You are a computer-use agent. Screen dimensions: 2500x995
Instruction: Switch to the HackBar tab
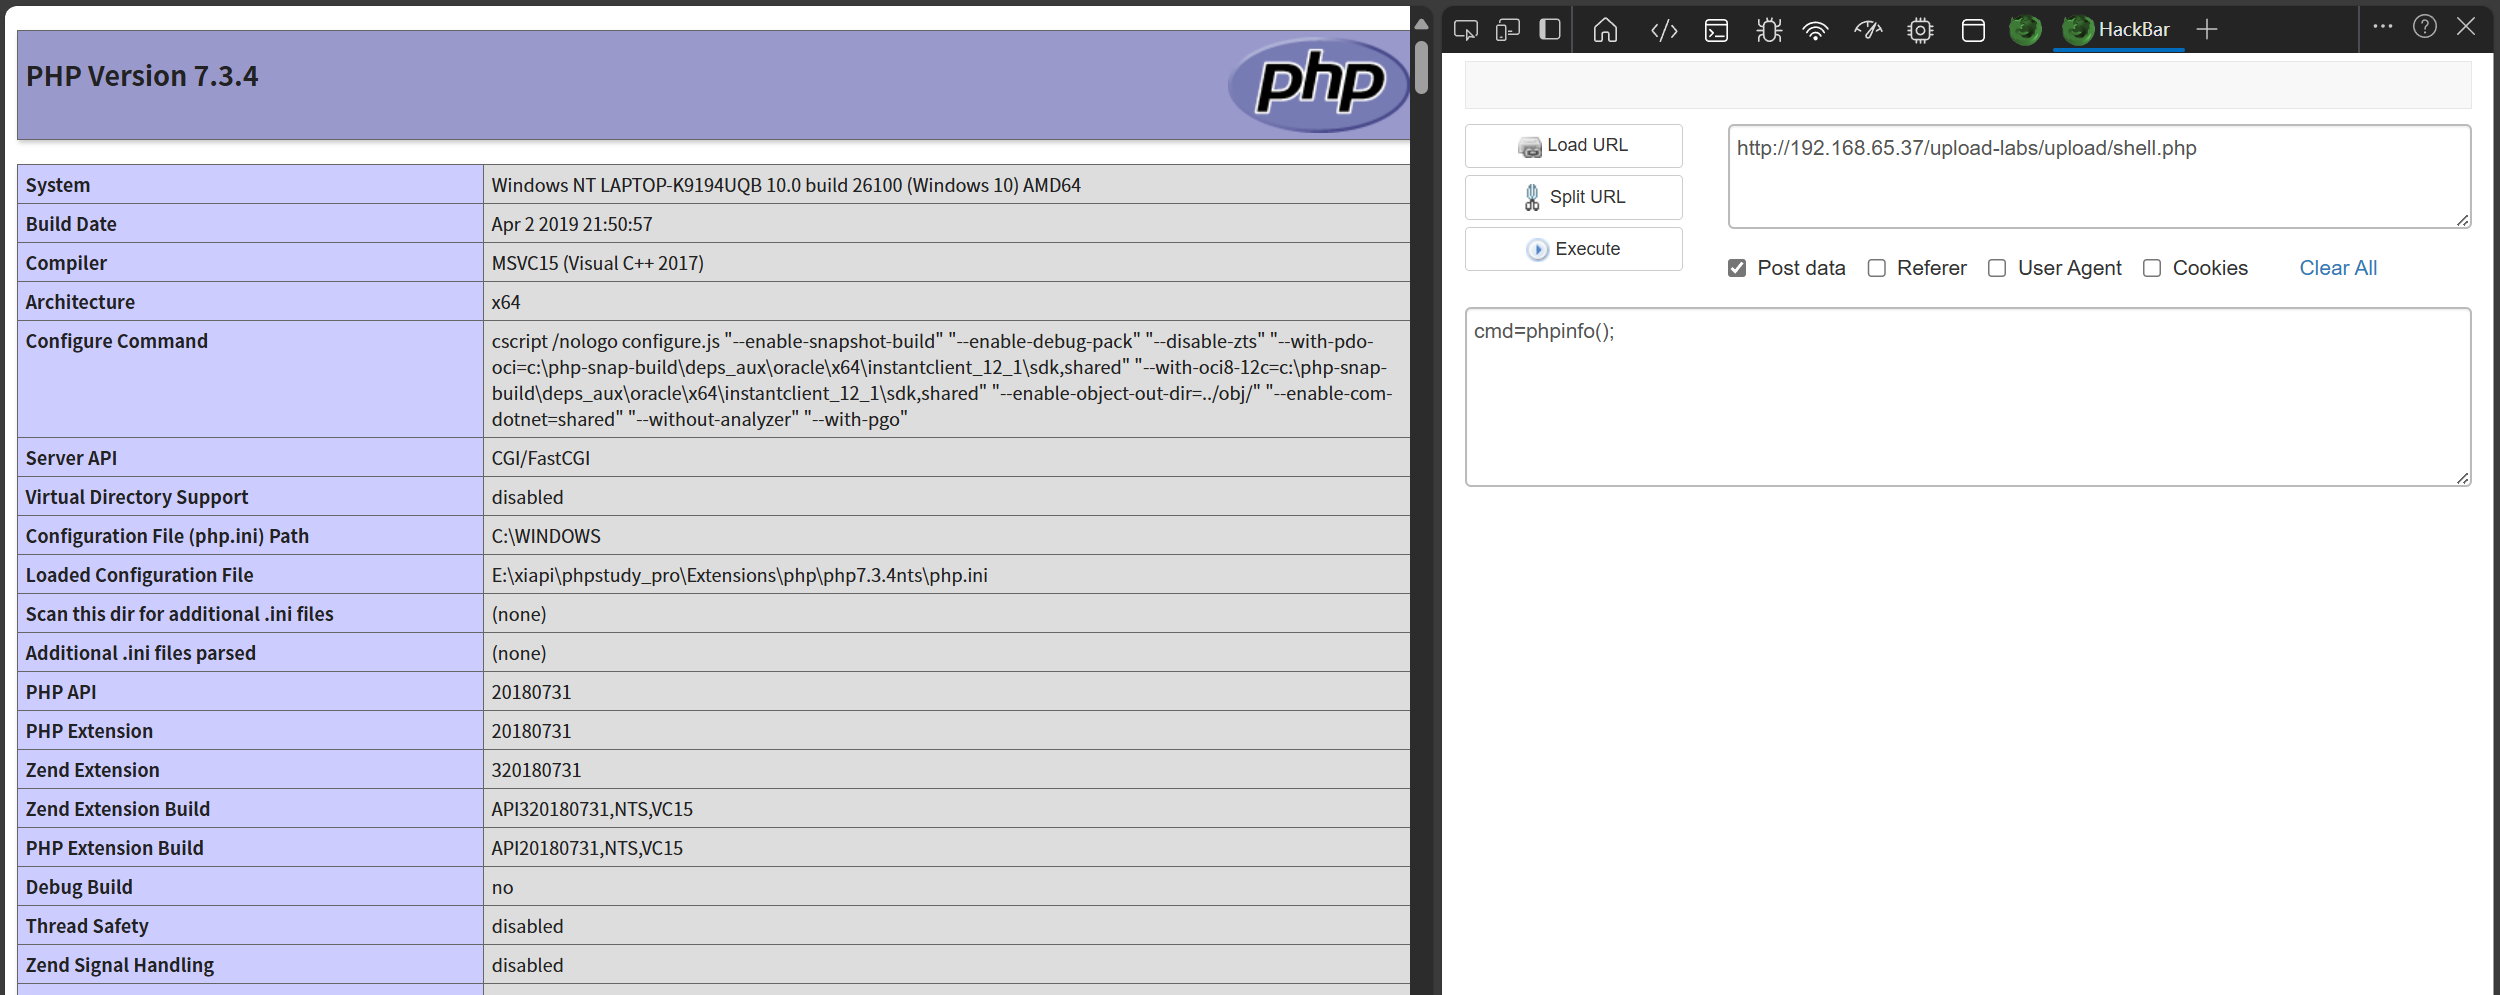point(2118,30)
